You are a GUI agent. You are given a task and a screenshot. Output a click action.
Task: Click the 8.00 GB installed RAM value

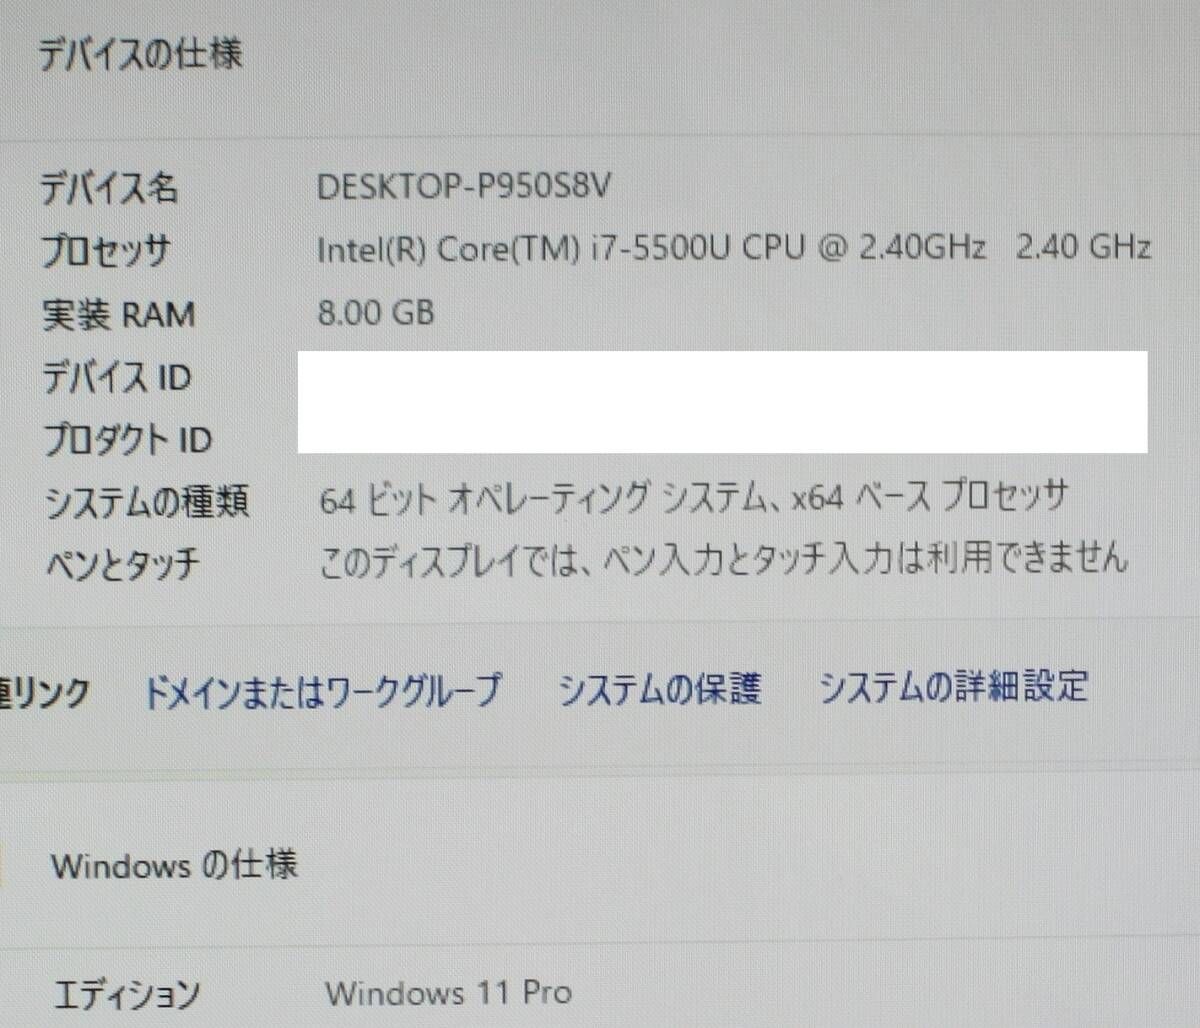[376, 313]
